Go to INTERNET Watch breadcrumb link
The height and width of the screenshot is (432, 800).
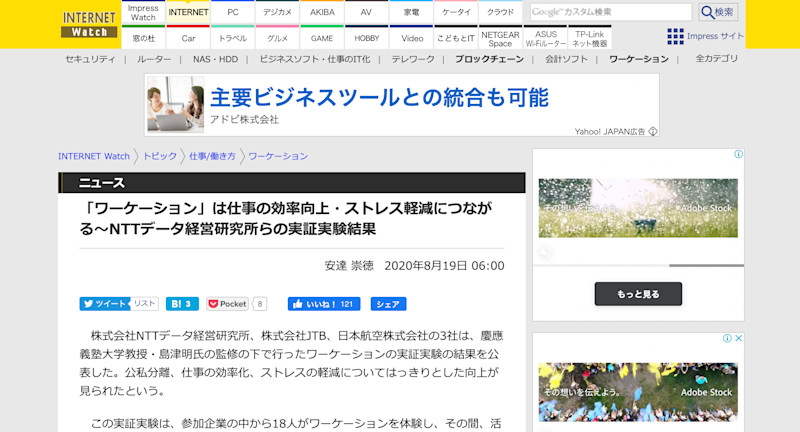pos(94,156)
